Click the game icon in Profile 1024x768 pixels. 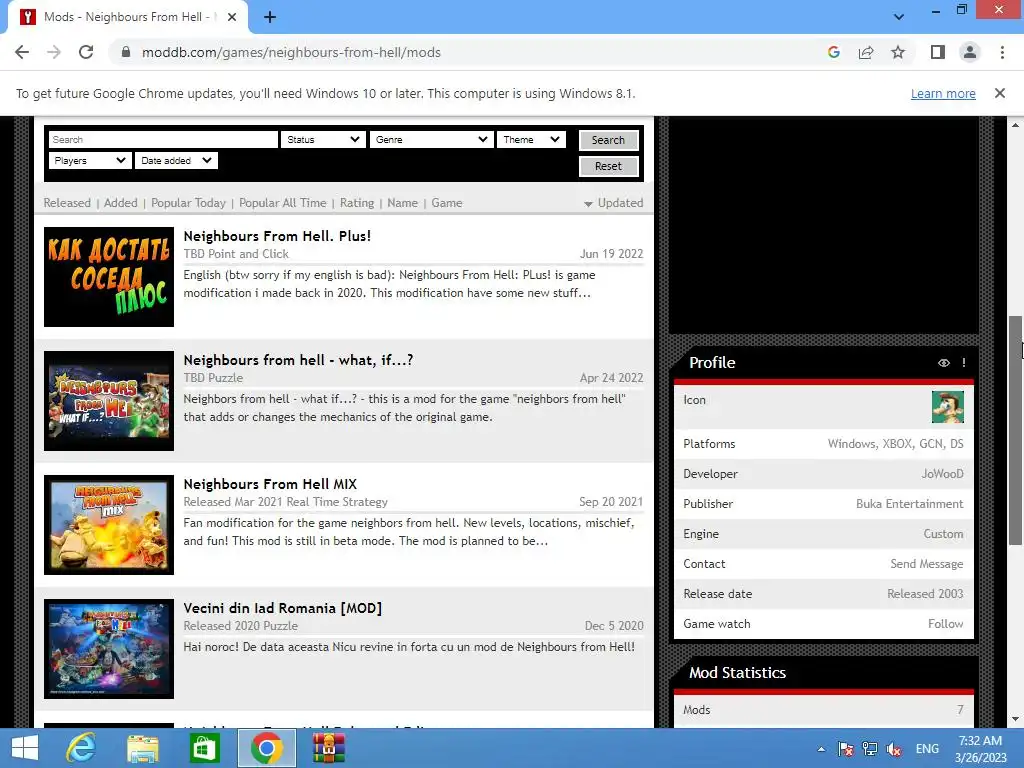point(948,408)
